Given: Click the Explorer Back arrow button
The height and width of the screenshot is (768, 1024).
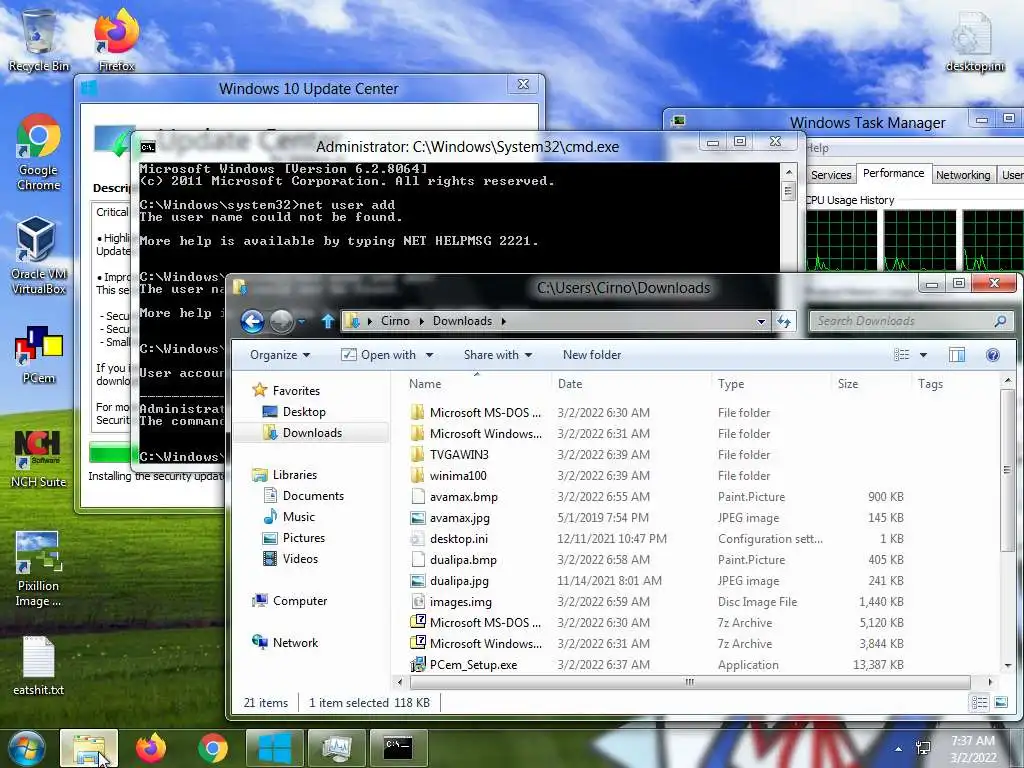Looking at the screenshot, I should point(252,321).
